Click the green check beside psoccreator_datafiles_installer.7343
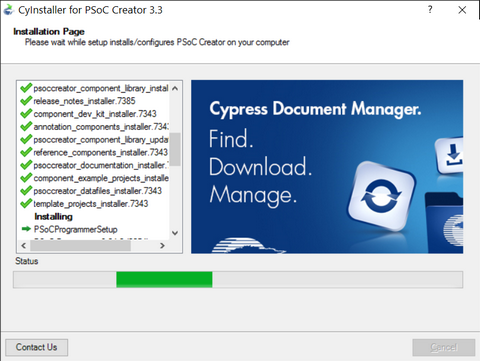Image resolution: width=480 pixels, height=361 pixels. [26, 191]
